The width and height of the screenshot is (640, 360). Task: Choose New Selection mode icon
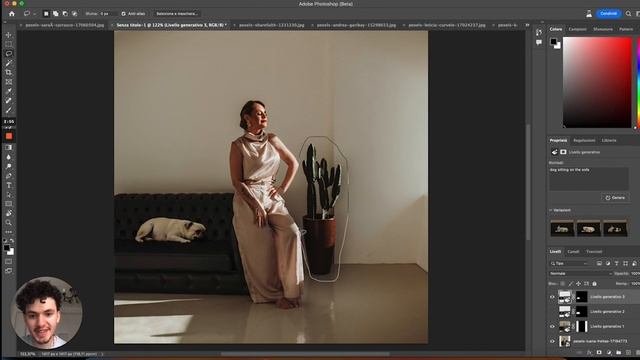coord(46,13)
